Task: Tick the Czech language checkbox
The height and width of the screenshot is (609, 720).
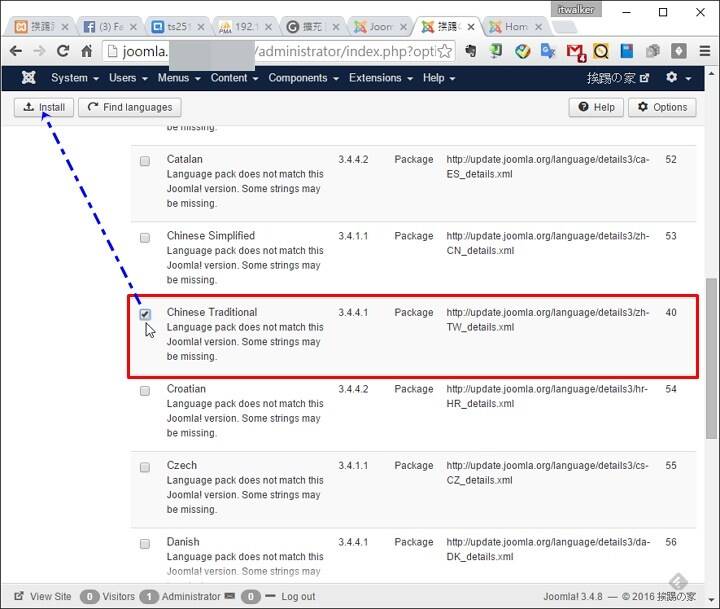Action: point(145,467)
